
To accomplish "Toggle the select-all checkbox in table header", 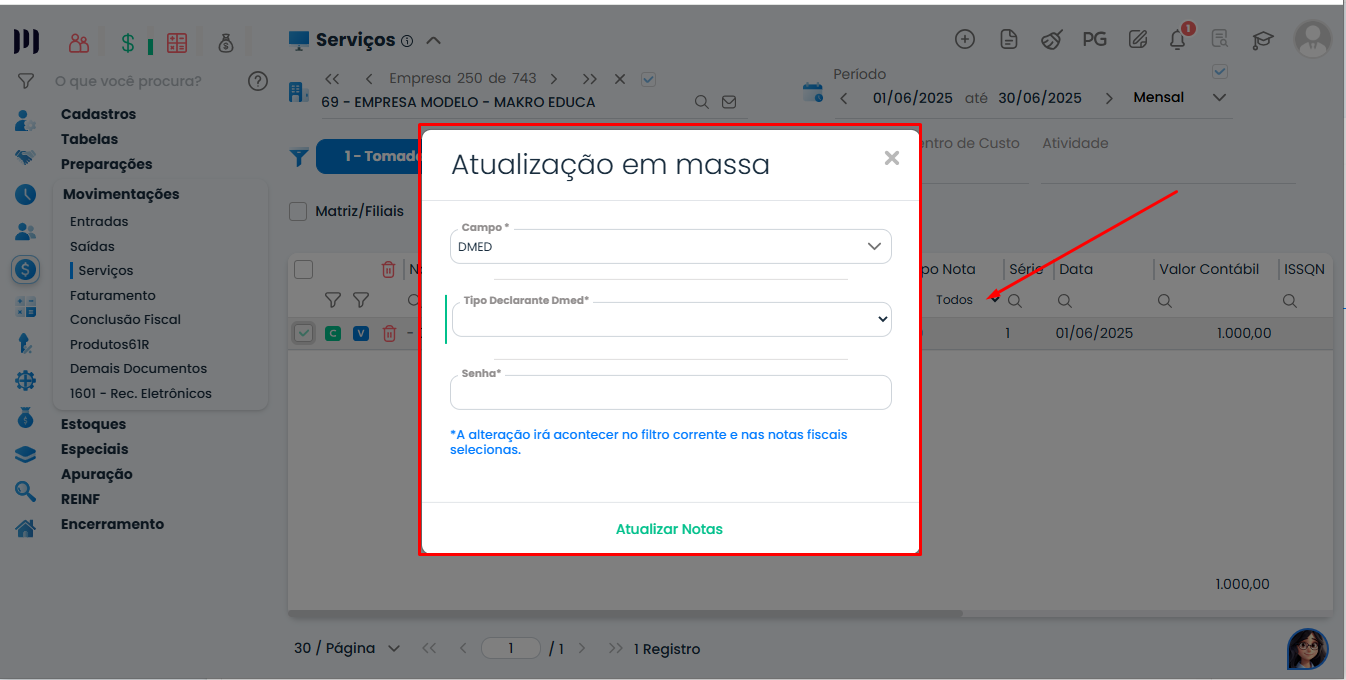I will coord(304,269).
